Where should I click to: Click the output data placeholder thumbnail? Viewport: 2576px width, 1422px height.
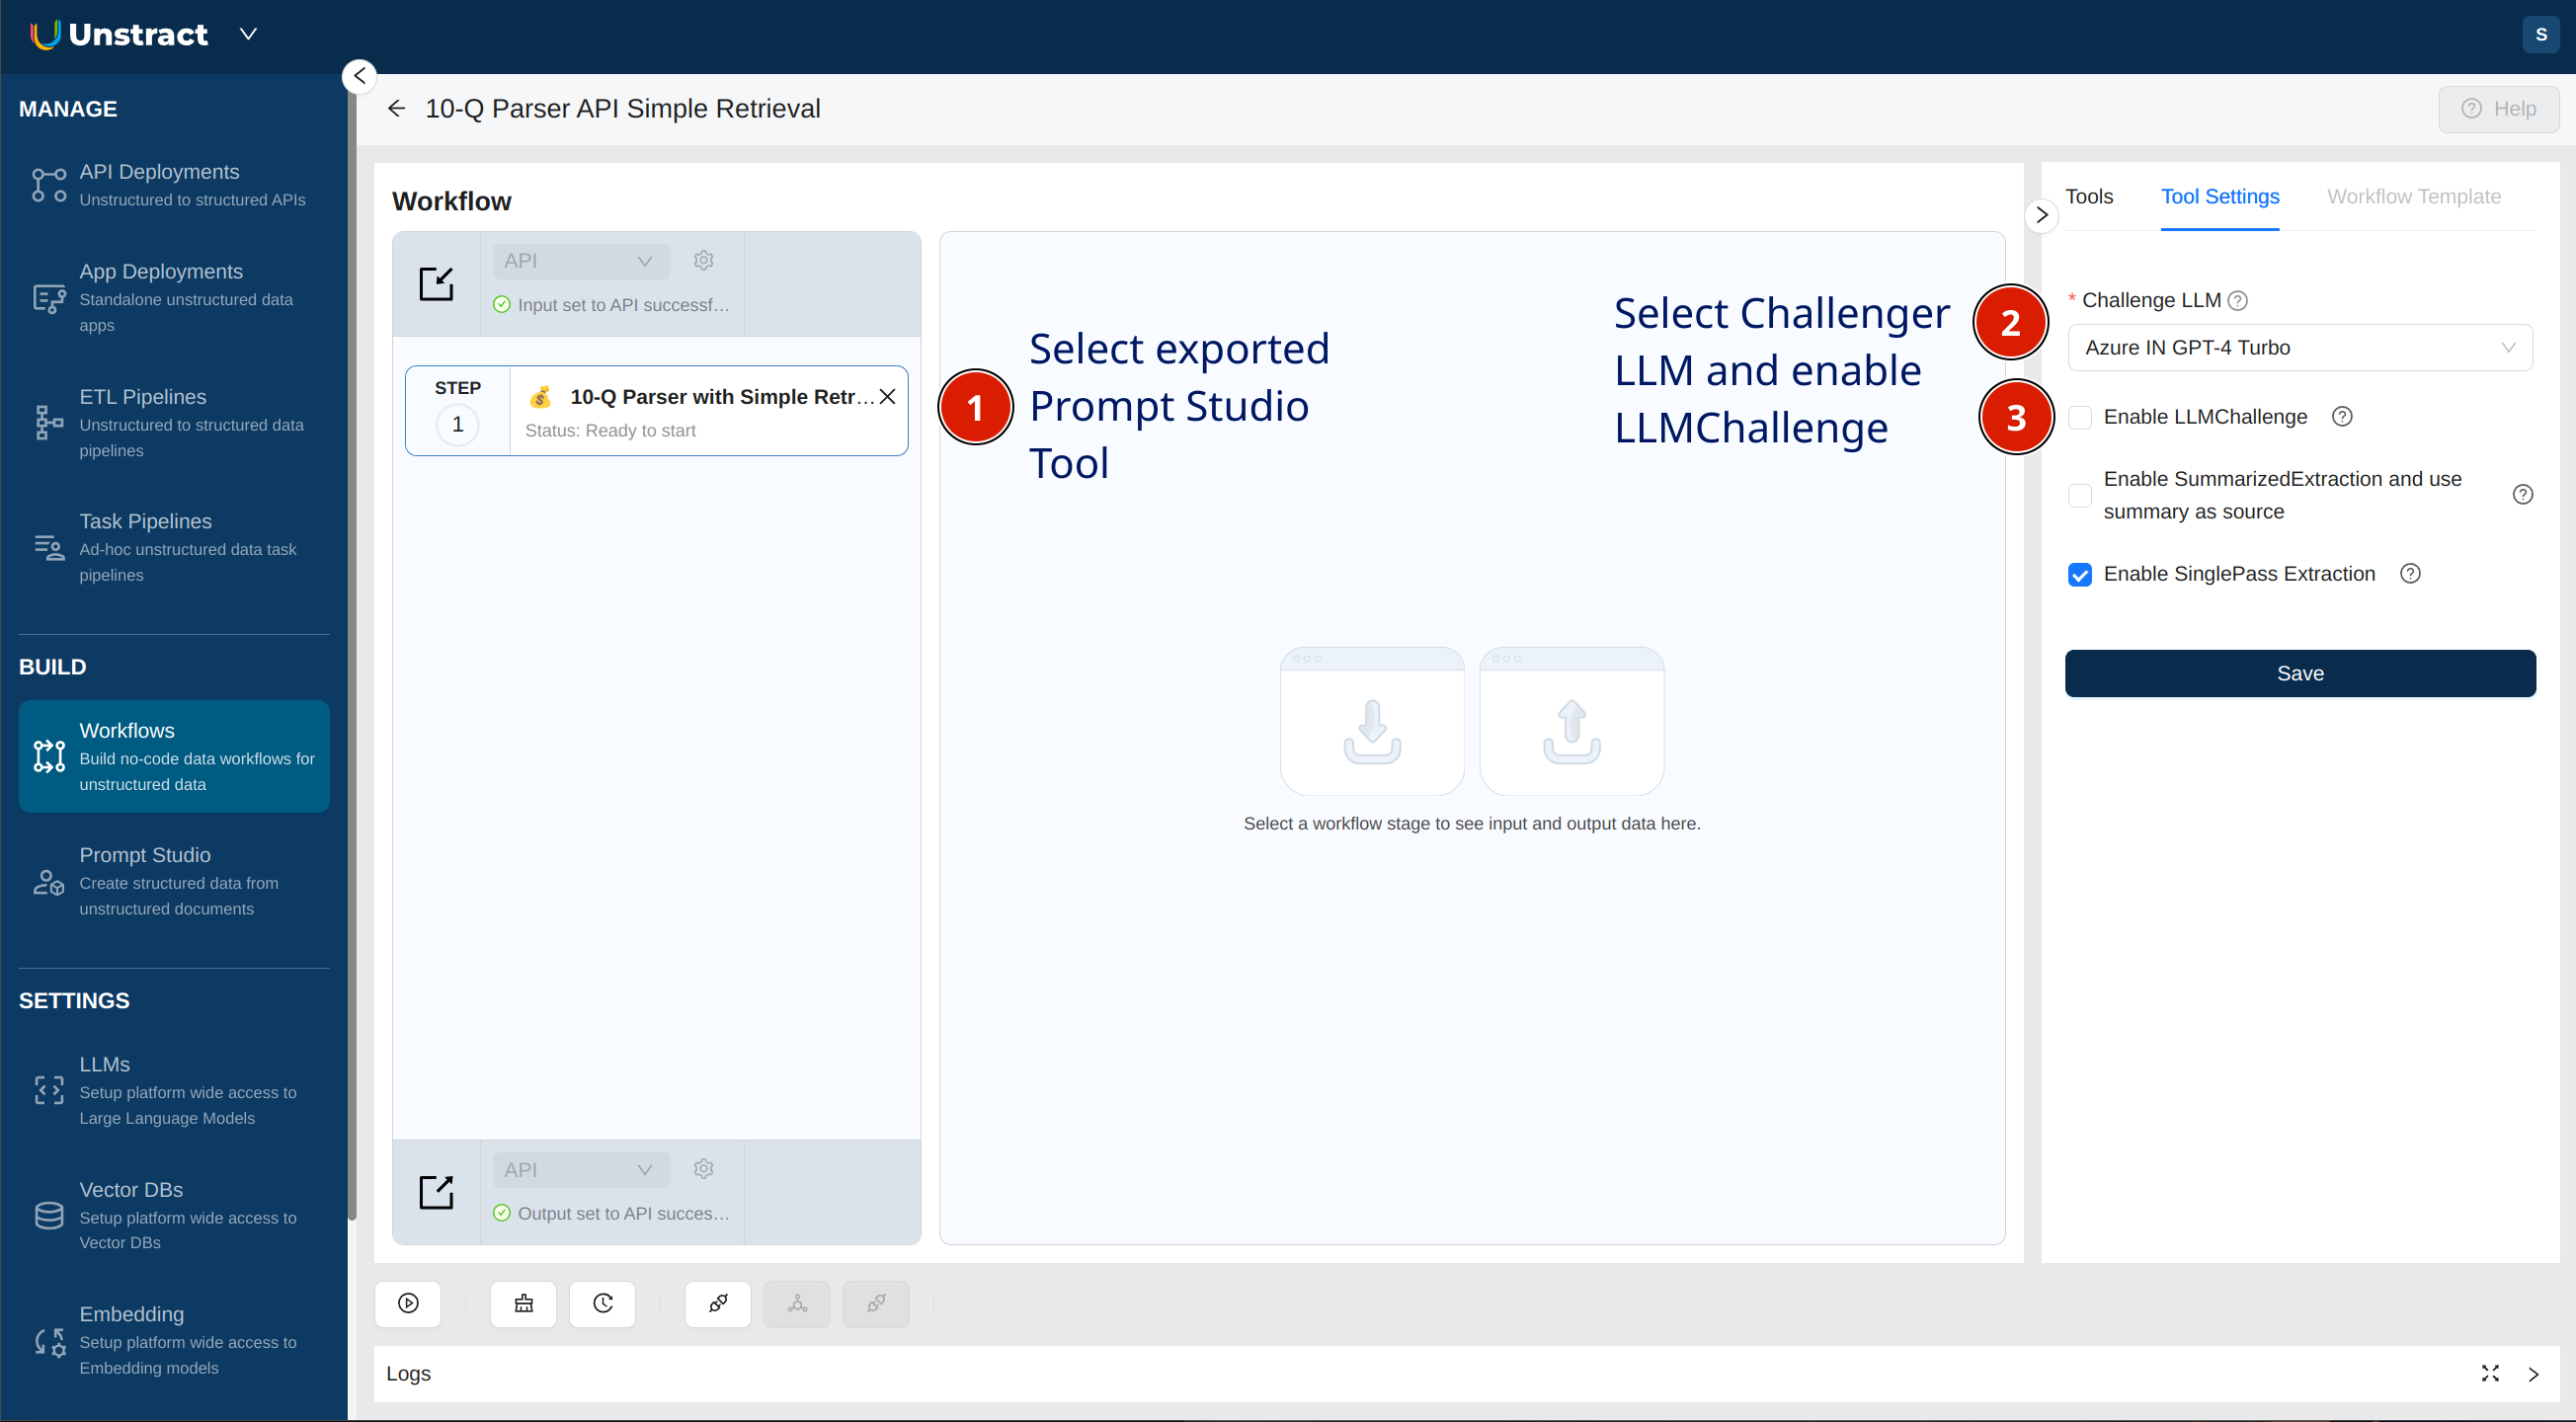1571,721
